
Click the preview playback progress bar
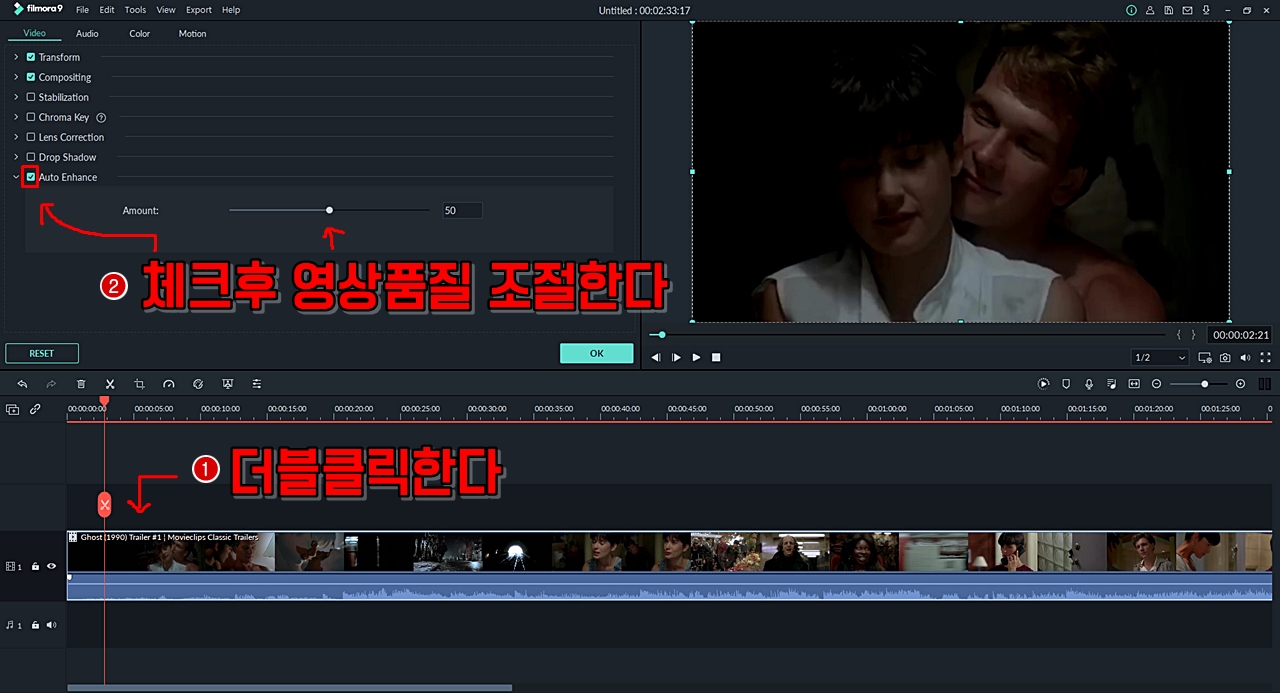point(908,334)
